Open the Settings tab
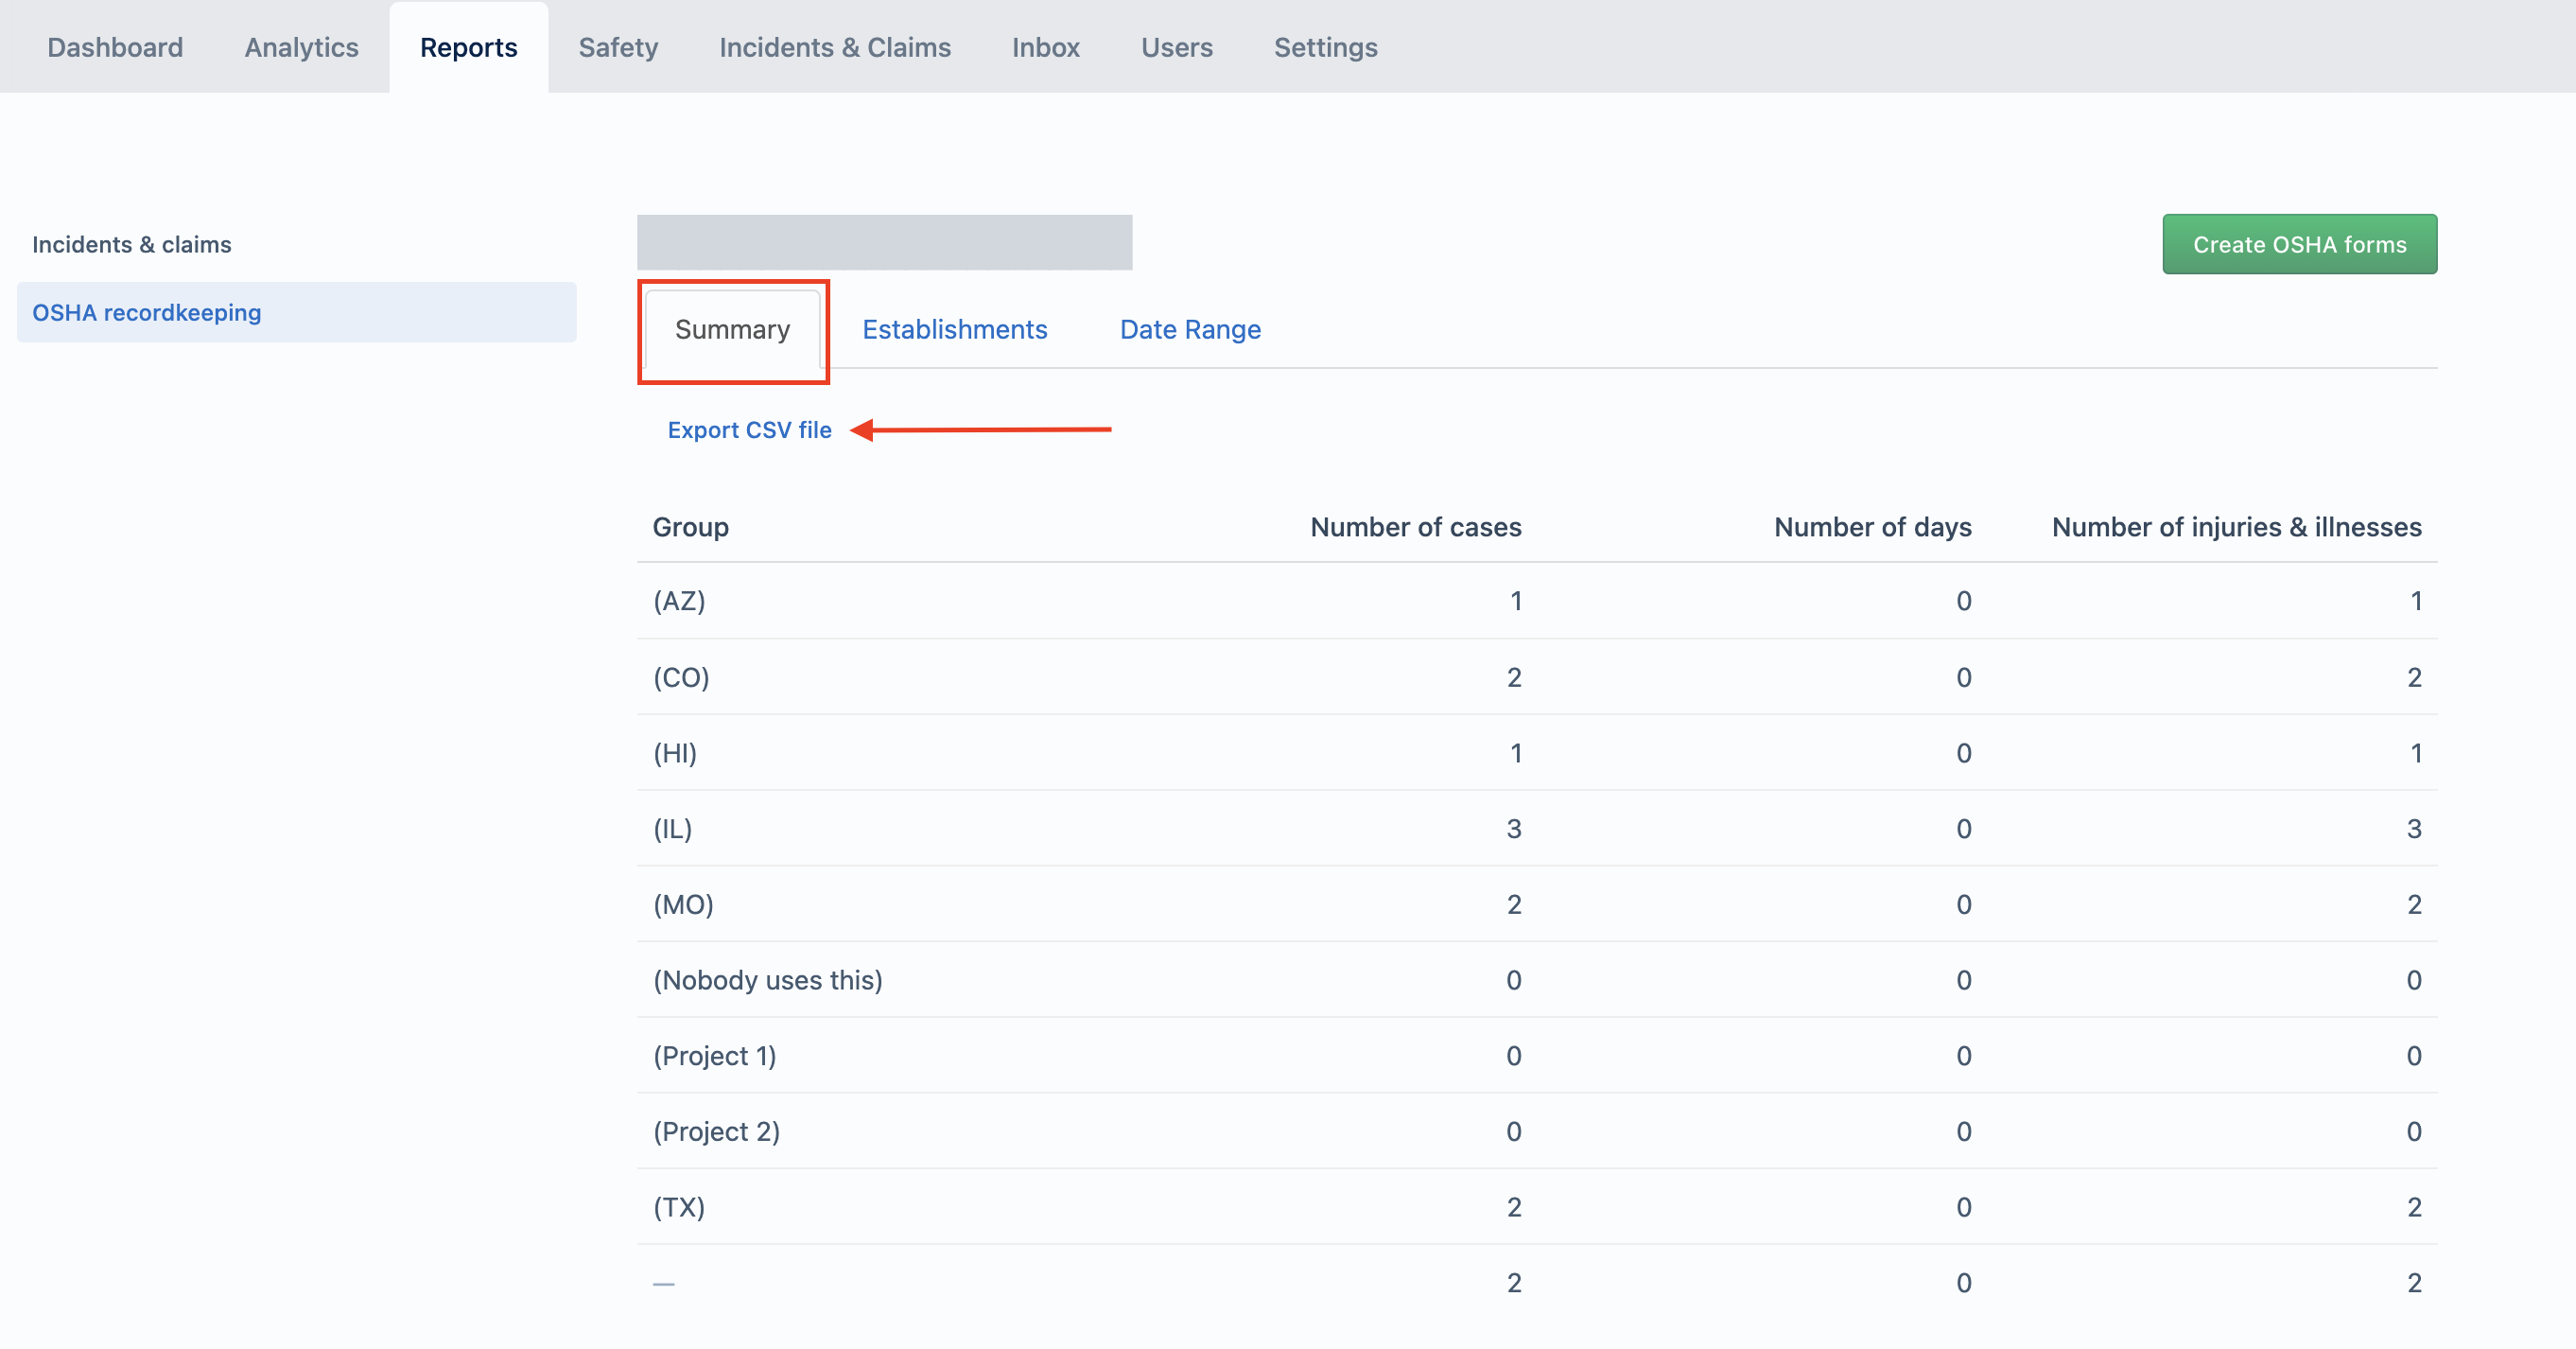Viewport: 2576px width, 1349px height. (1325, 47)
